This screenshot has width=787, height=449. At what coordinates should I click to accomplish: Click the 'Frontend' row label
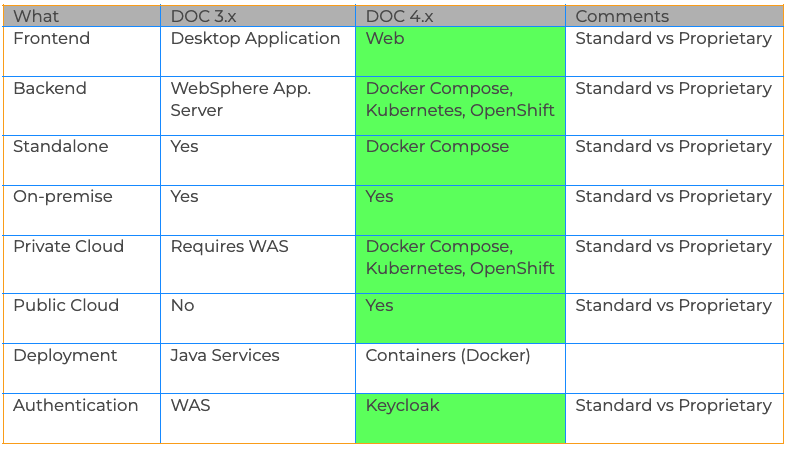click(x=82, y=51)
